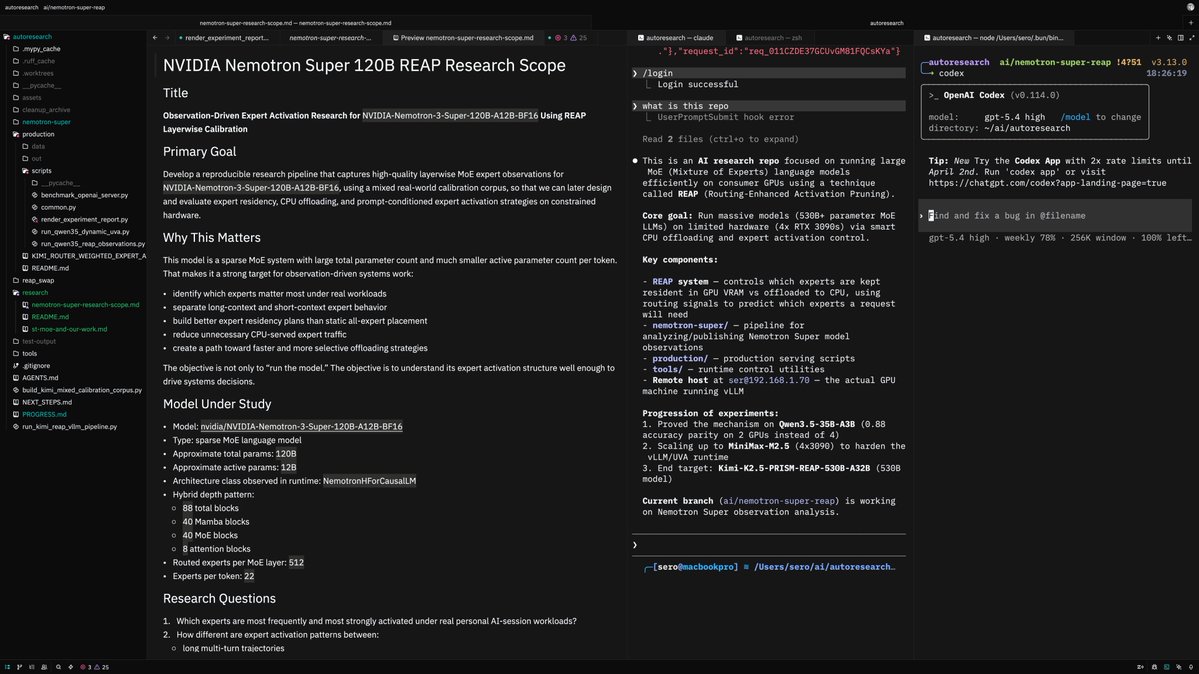Navigate back with editor left arrow

tap(155, 37)
